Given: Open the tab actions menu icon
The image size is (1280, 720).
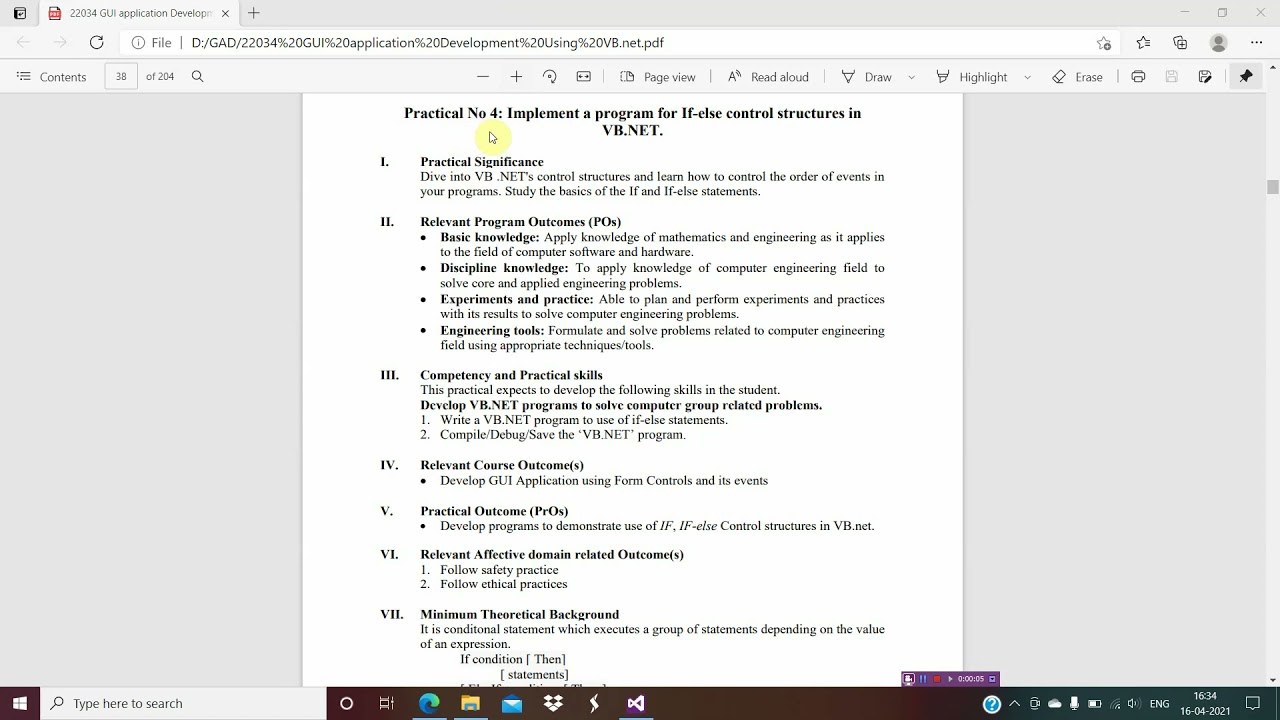Looking at the screenshot, I should point(19,13).
